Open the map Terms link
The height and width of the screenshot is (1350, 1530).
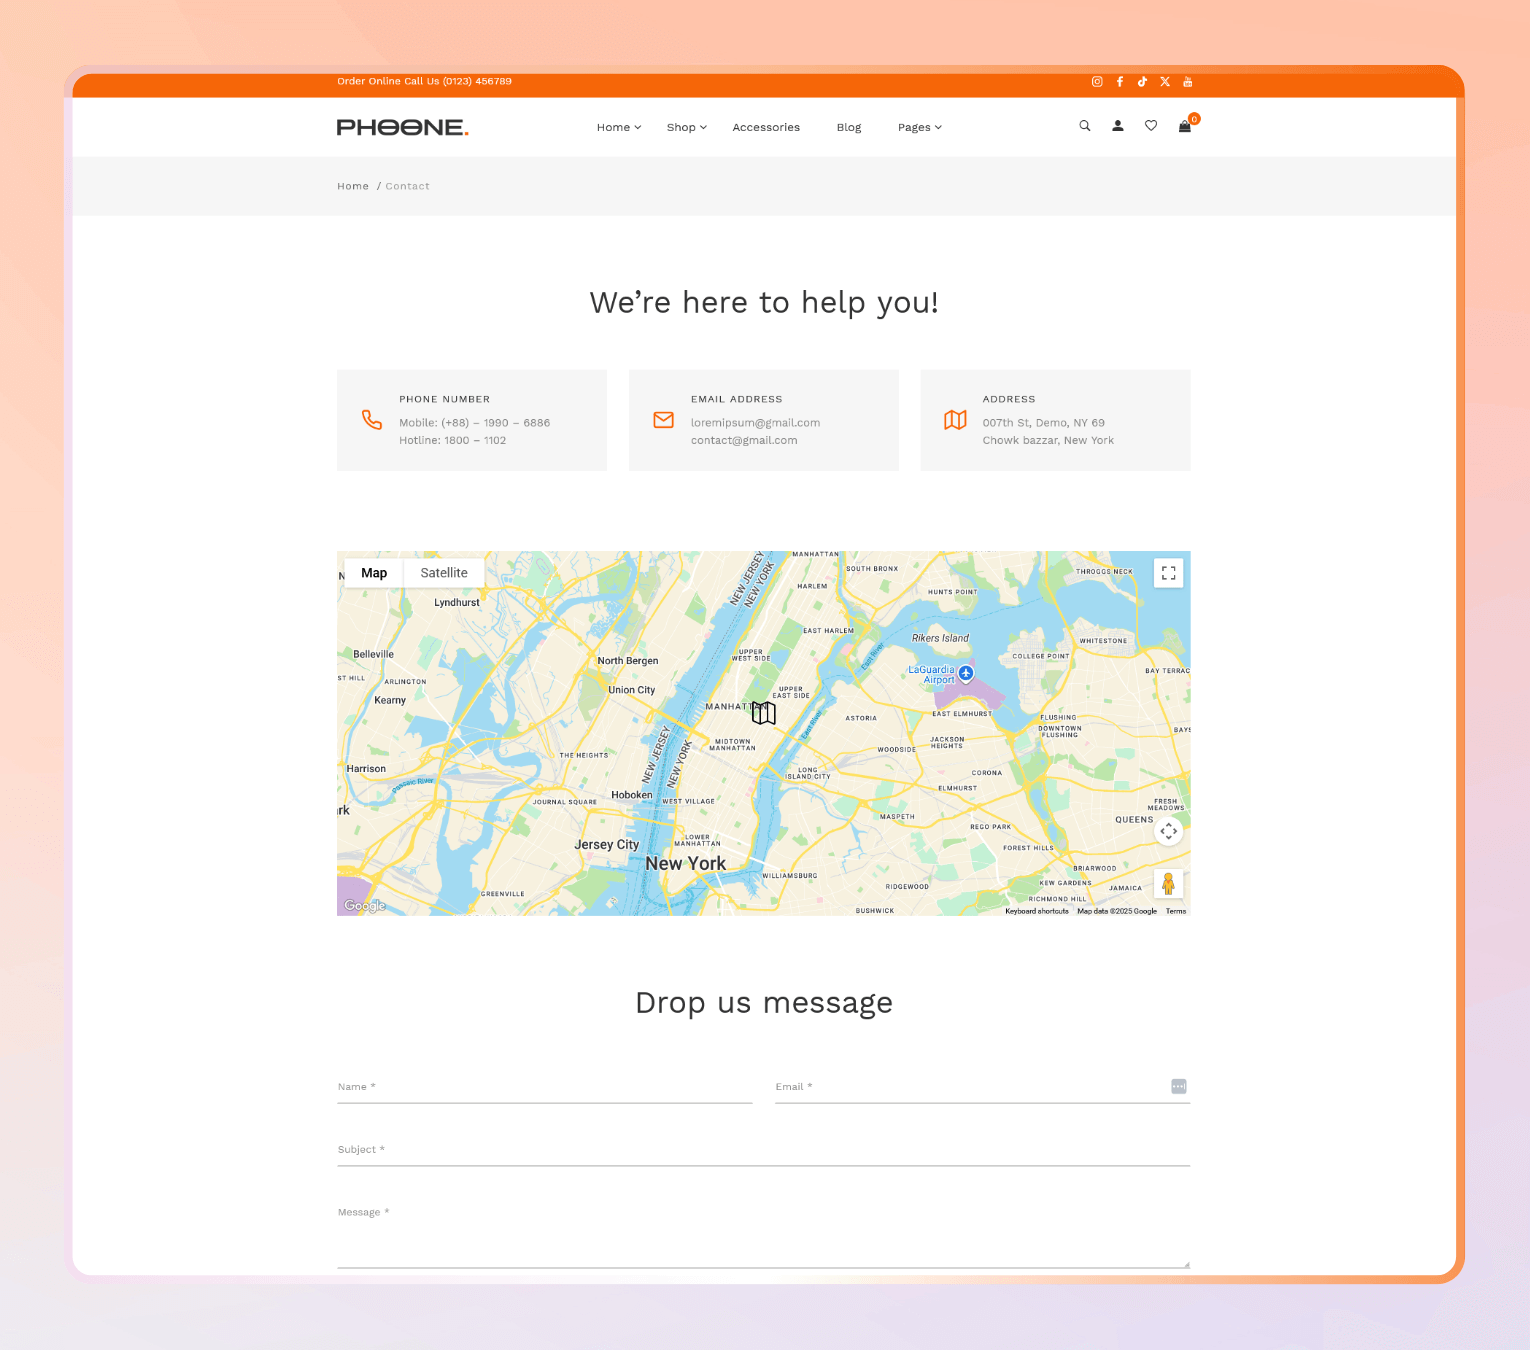pyautogui.click(x=1176, y=911)
